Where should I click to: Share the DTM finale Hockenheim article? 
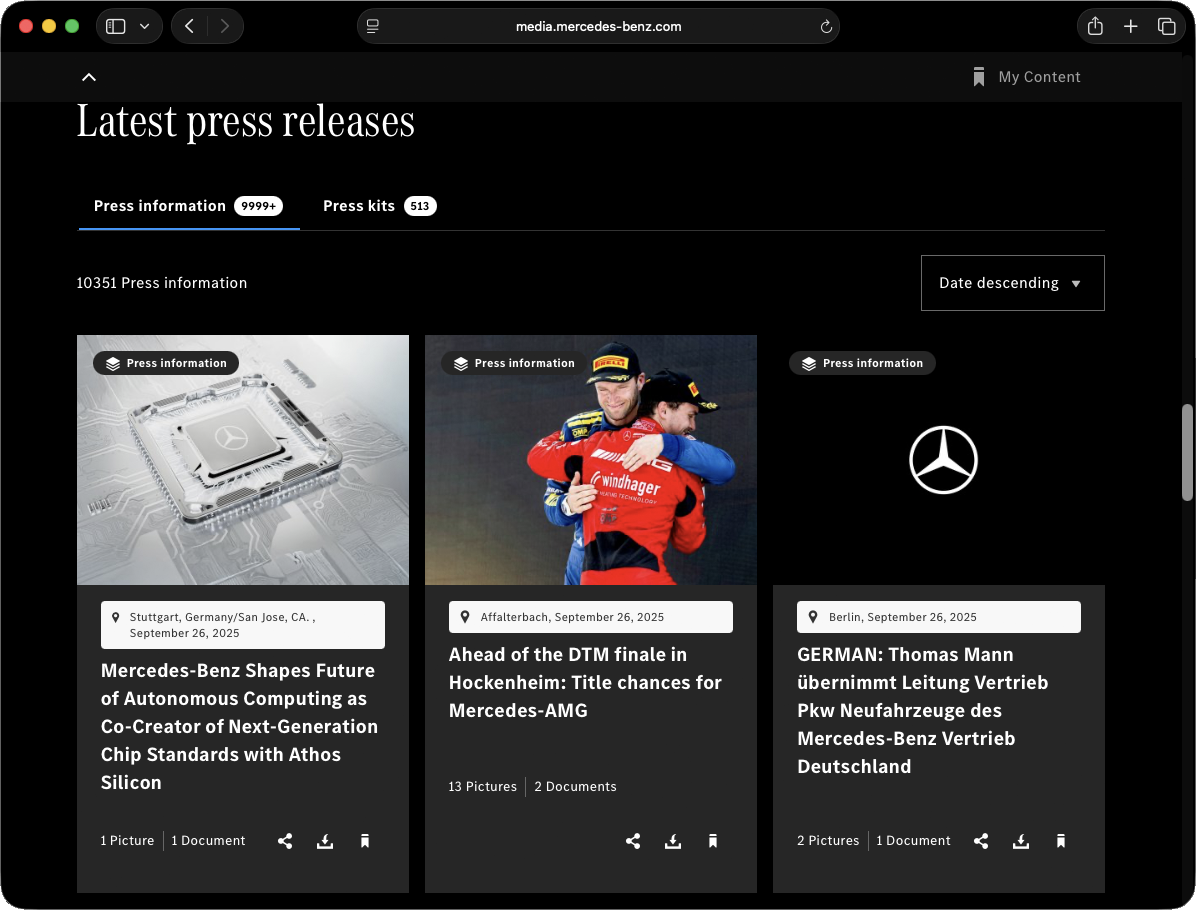point(633,841)
